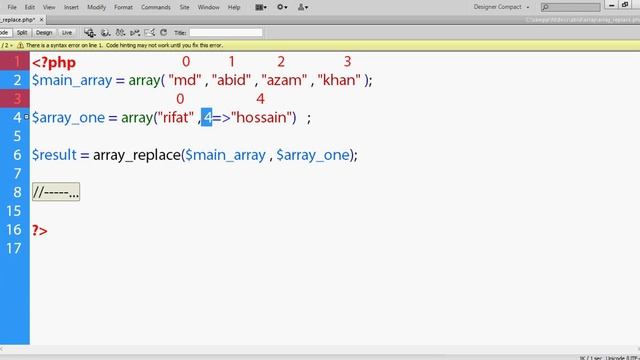640x360 pixels.
Task: Click the search field in the menu bar
Action: pos(570,7)
